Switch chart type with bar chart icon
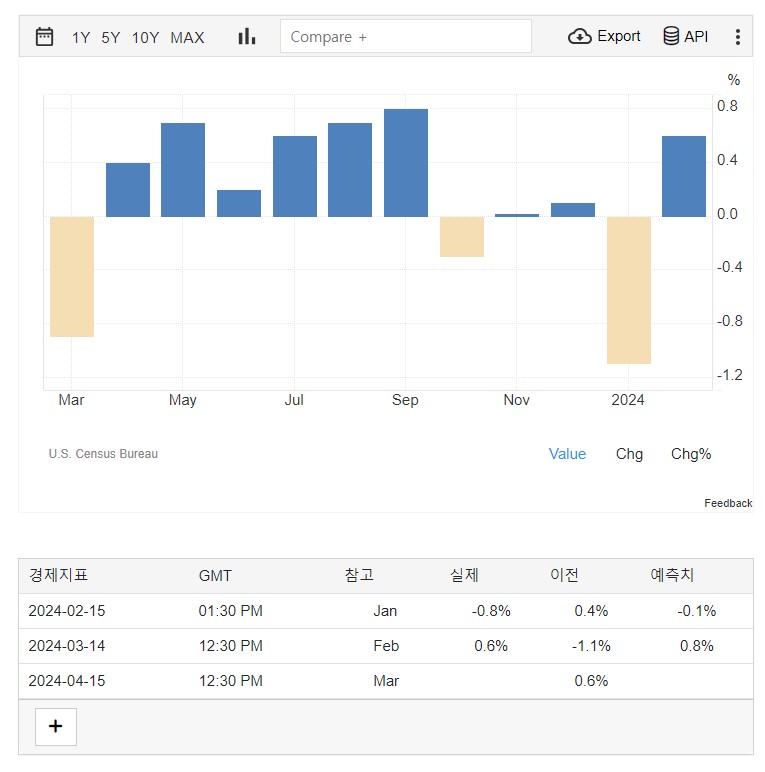The image size is (765, 772). click(x=247, y=36)
